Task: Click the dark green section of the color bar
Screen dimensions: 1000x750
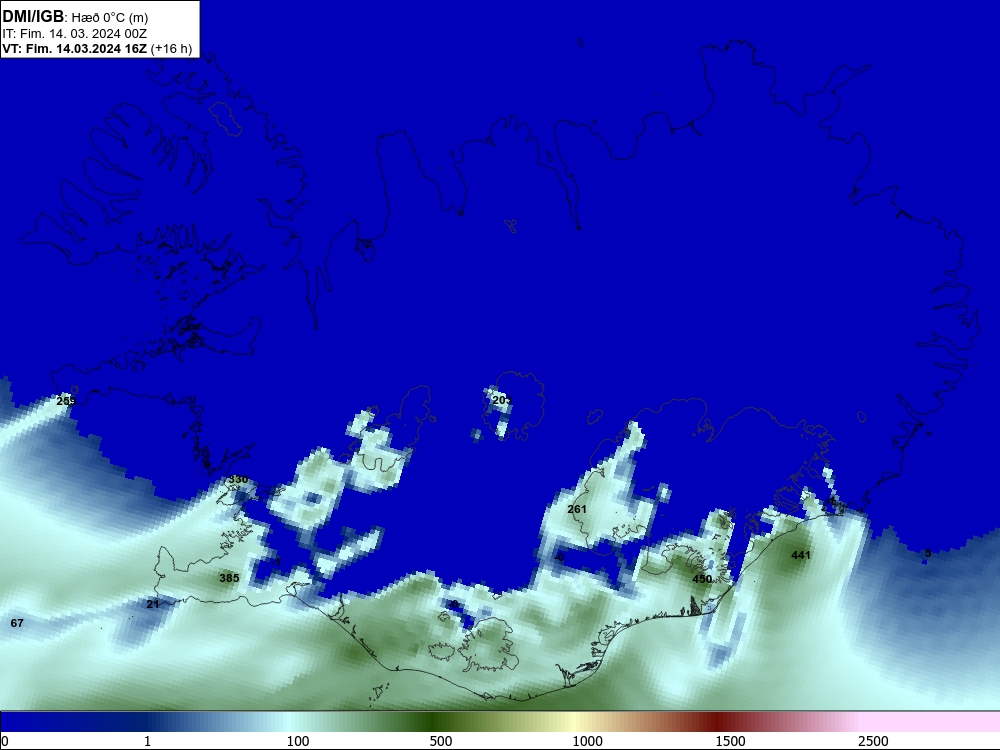Action: 430,722
